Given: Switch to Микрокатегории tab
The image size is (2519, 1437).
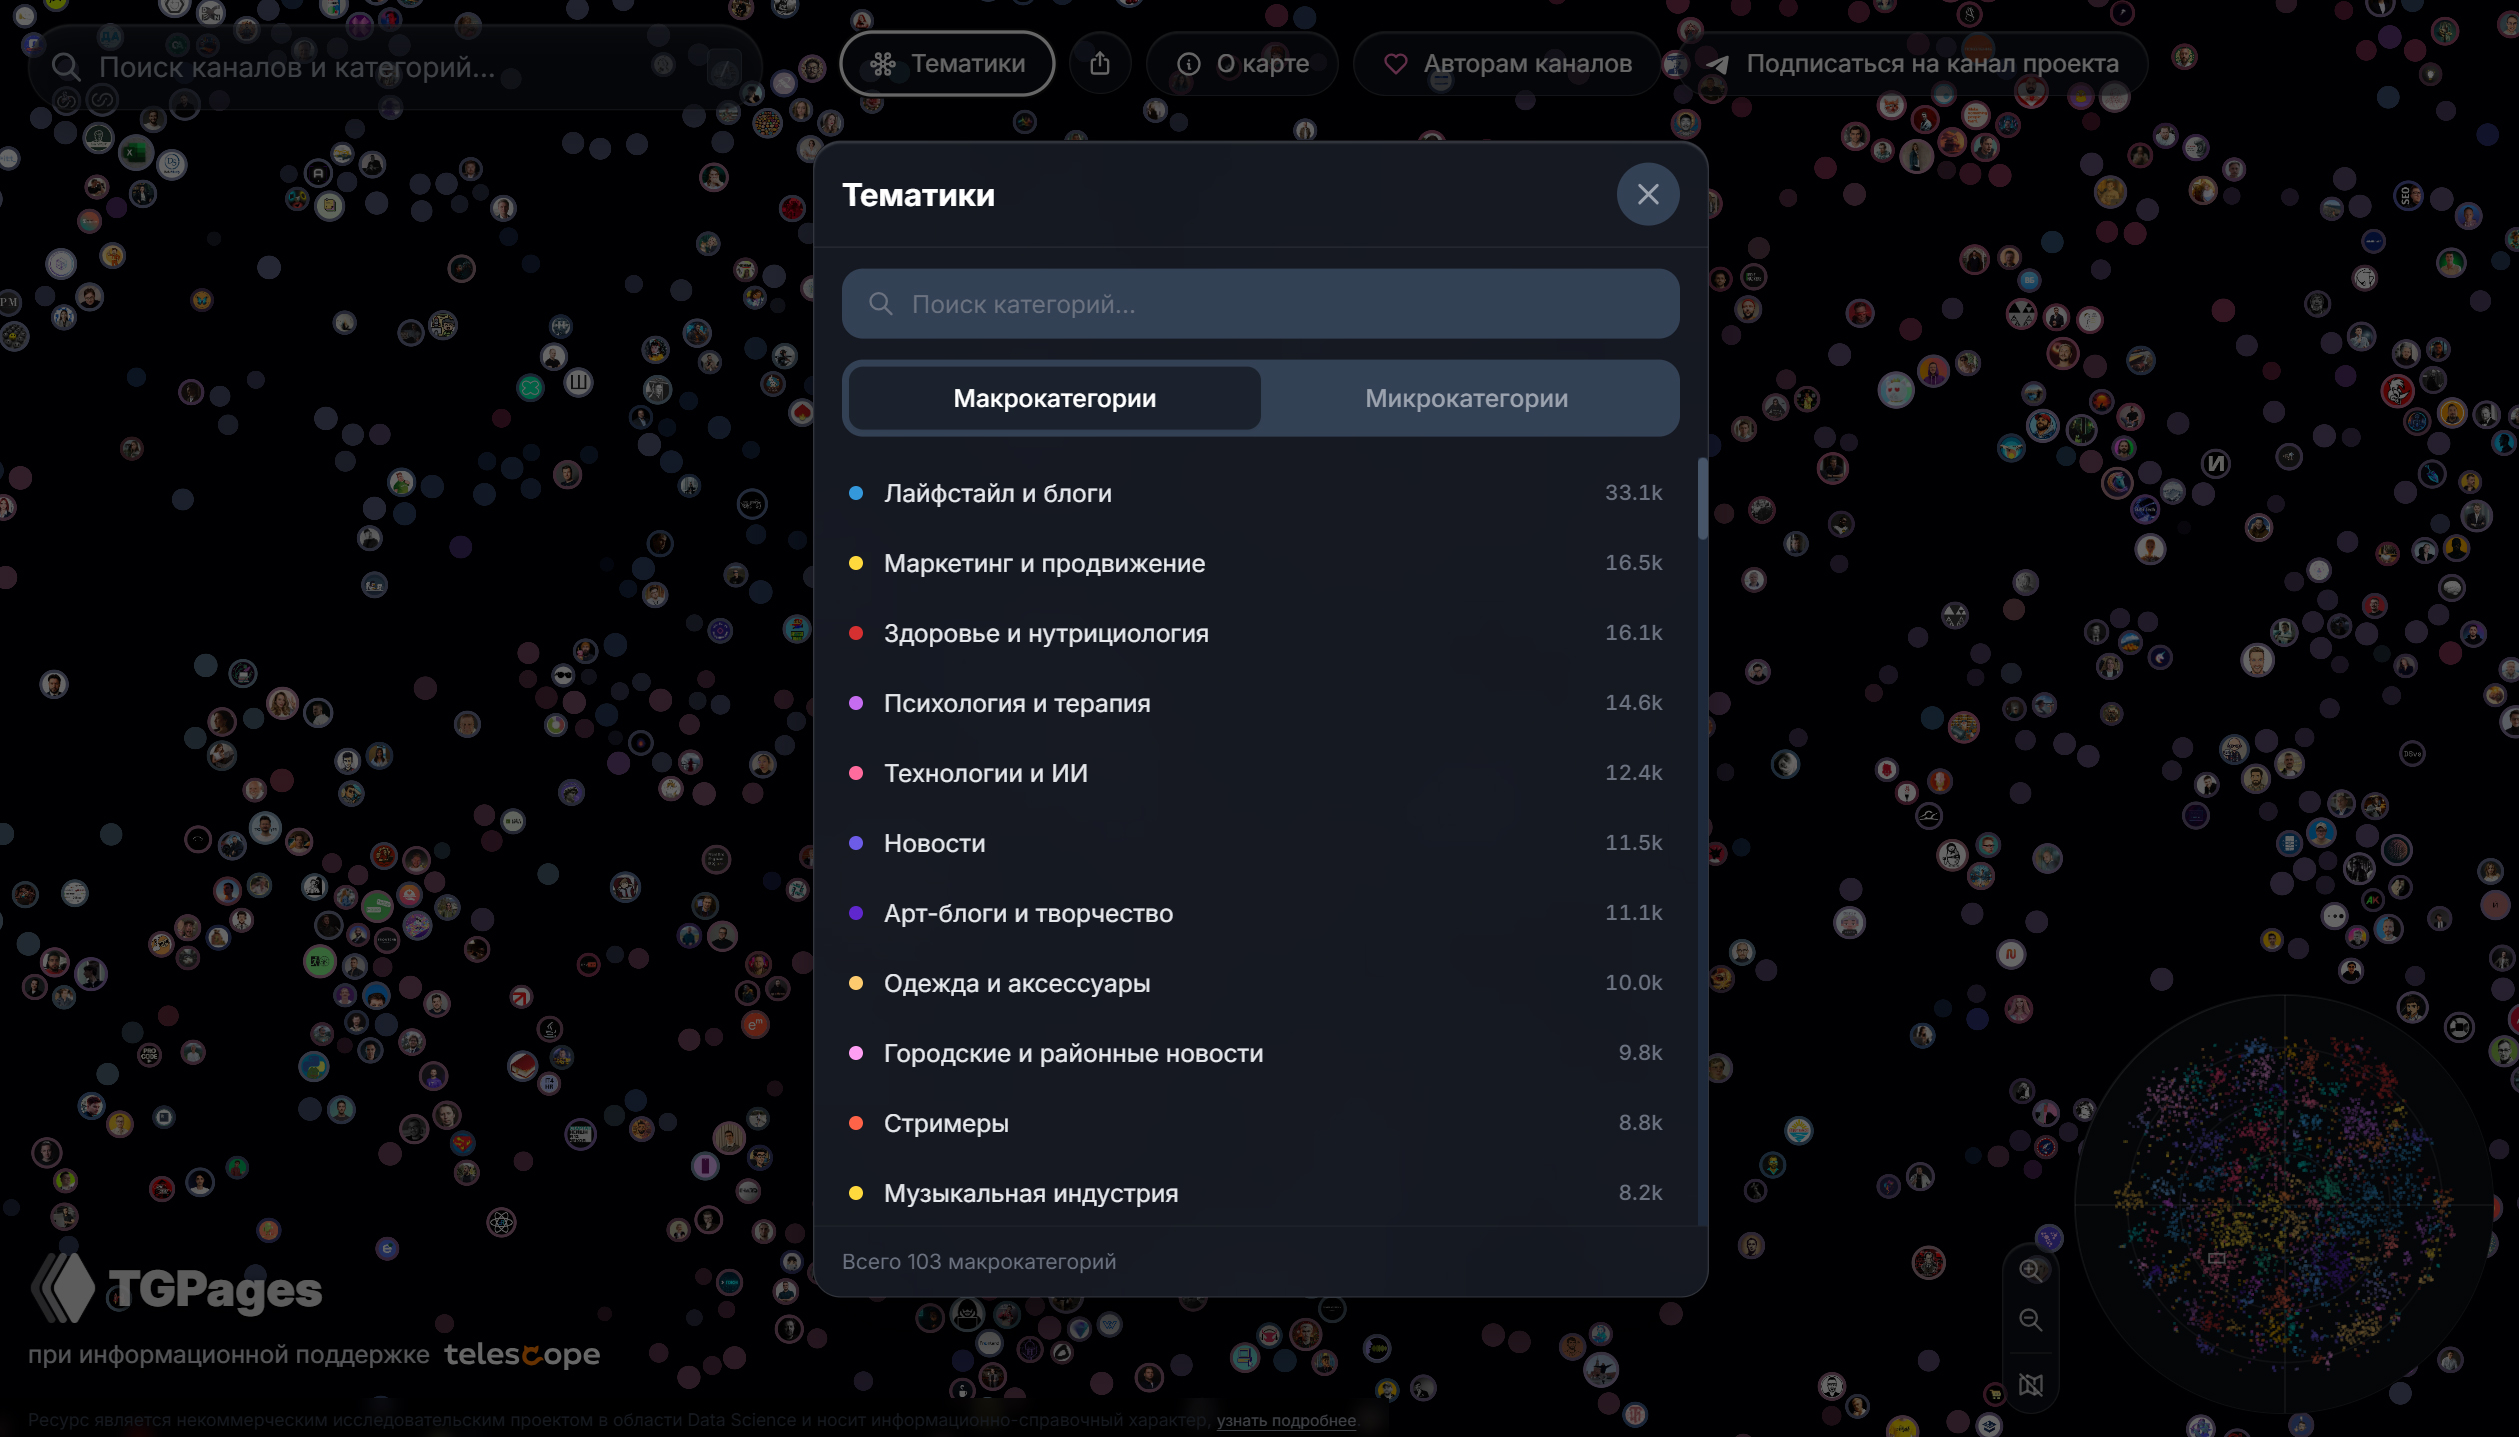Looking at the screenshot, I should tap(1466, 398).
